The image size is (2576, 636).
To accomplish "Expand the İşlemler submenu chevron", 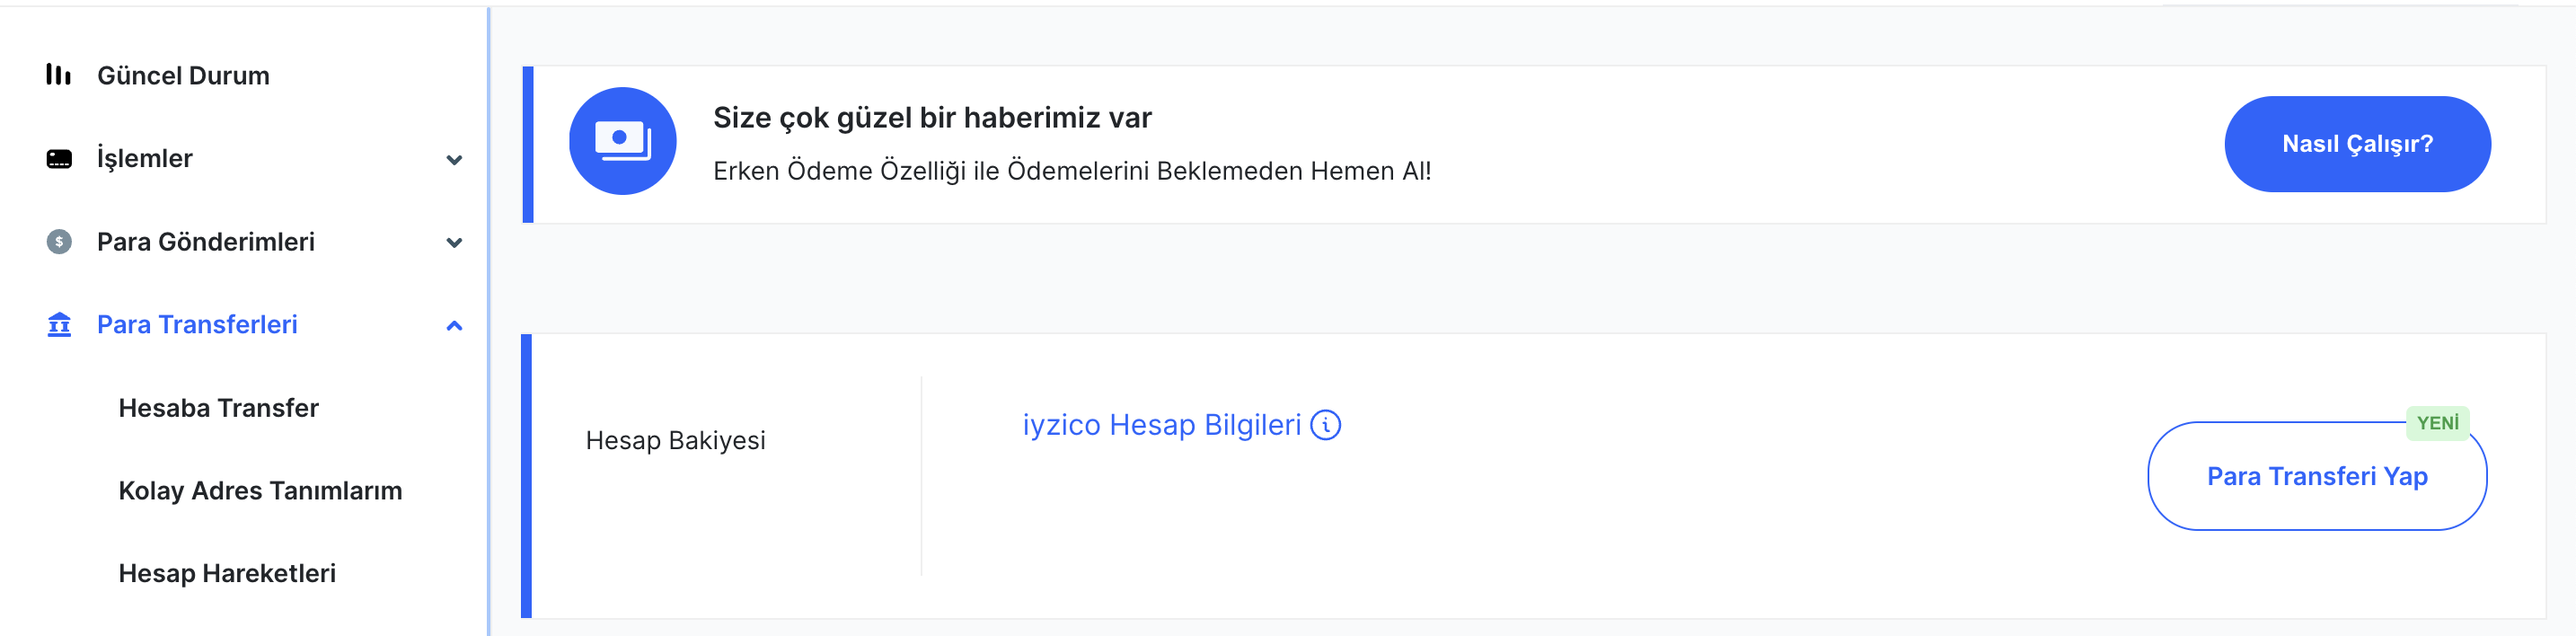I will pyautogui.click(x=454, y=160).
